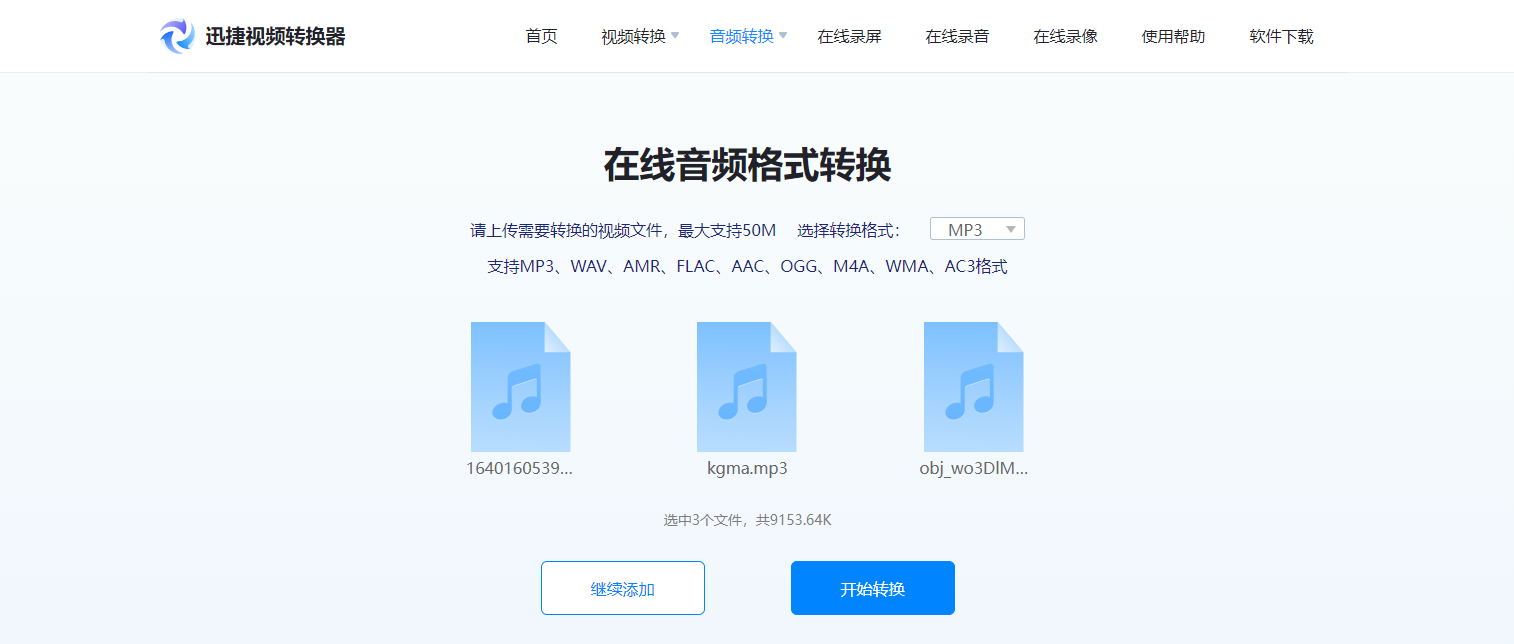Switch to the 首页 tab
This screenshot has height=644, width=1514.
pyautogui.click(x=540, y=35)
